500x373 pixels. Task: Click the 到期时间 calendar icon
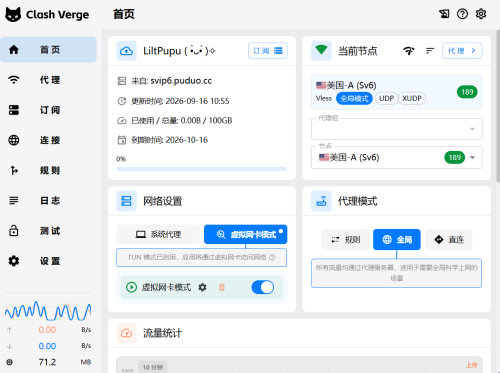click(x=122, y=140)
